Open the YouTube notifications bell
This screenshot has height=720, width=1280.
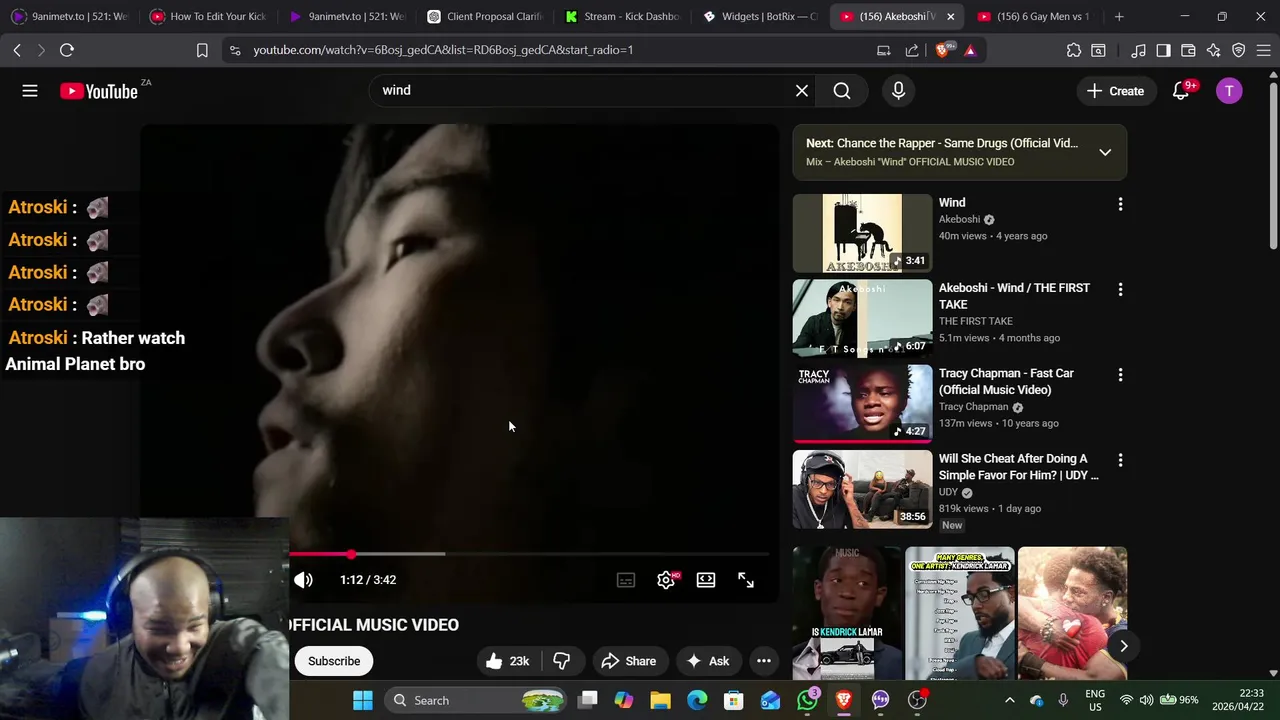[1181, 91]
